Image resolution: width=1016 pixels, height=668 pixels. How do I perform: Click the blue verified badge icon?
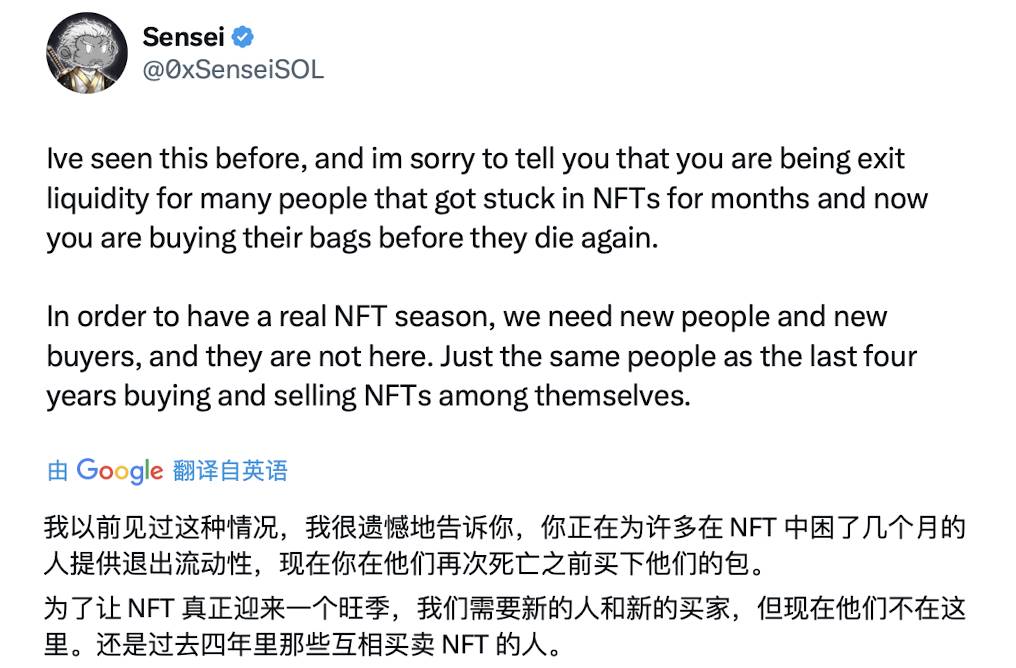[243, 38]
